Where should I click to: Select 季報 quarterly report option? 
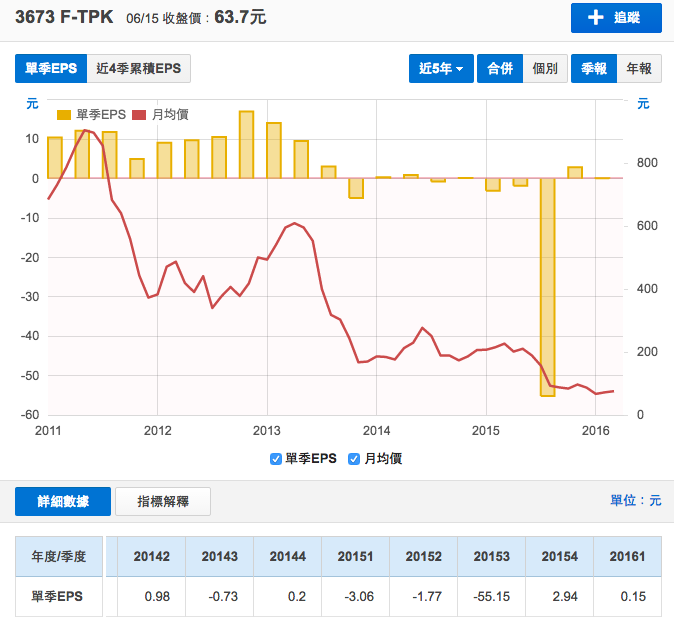594,68
